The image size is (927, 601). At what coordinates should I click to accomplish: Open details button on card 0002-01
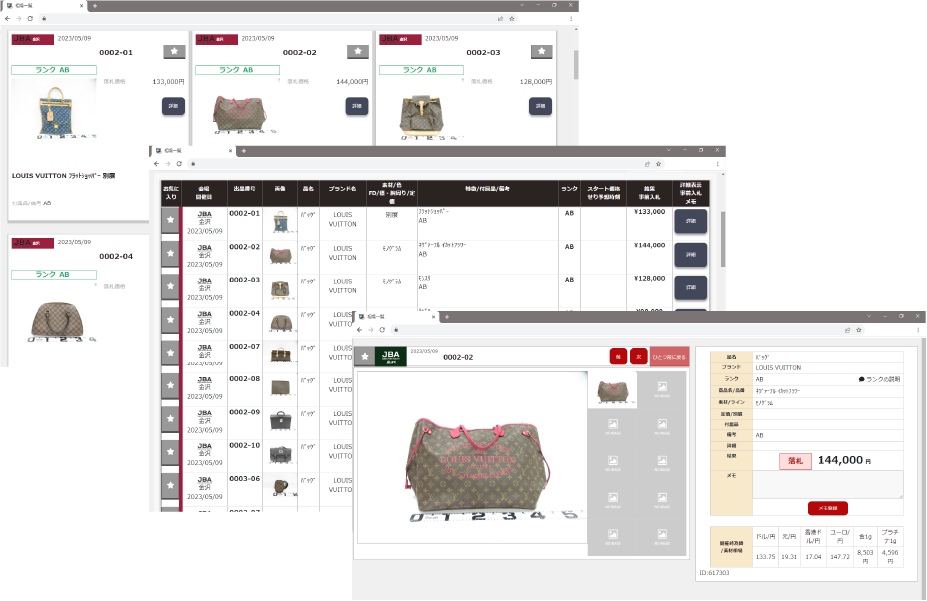click(173, 106)
